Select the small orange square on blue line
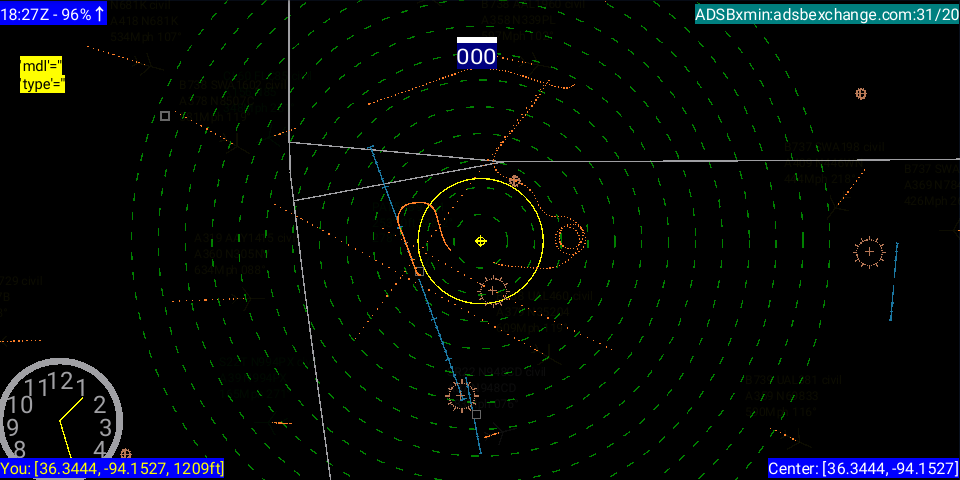The width and height of the screenshot is (960, 480). pyautogui.click(x=418, y=271)
